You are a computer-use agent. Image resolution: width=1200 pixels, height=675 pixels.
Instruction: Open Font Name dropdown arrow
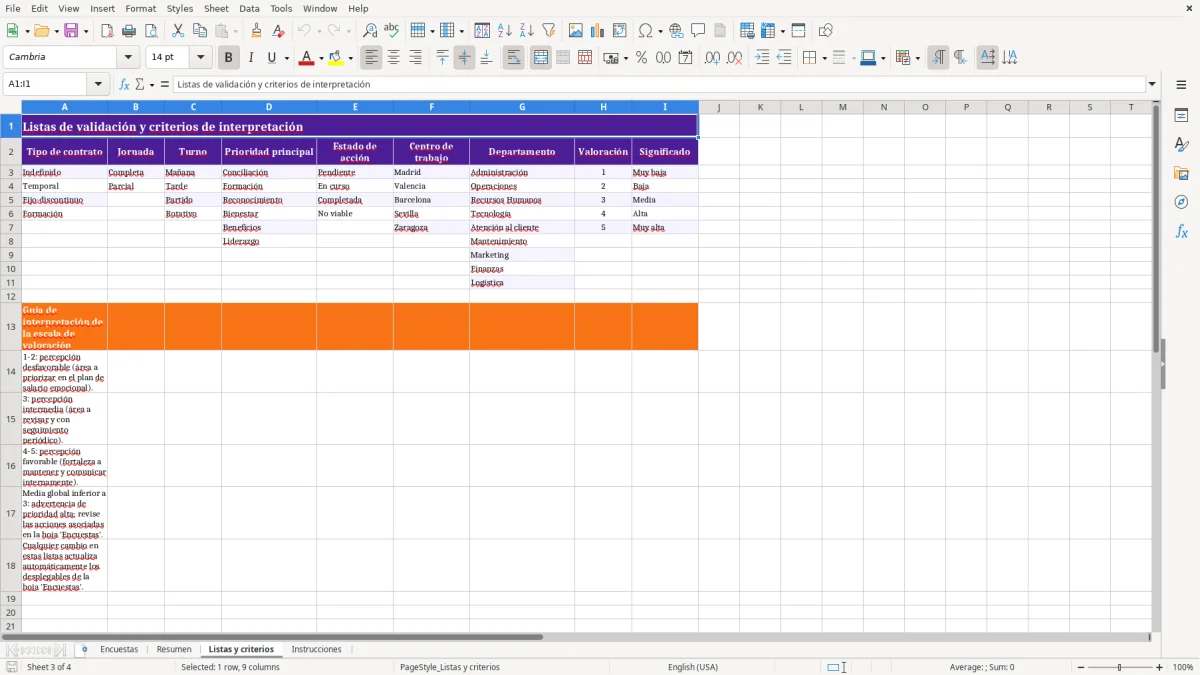128,58
